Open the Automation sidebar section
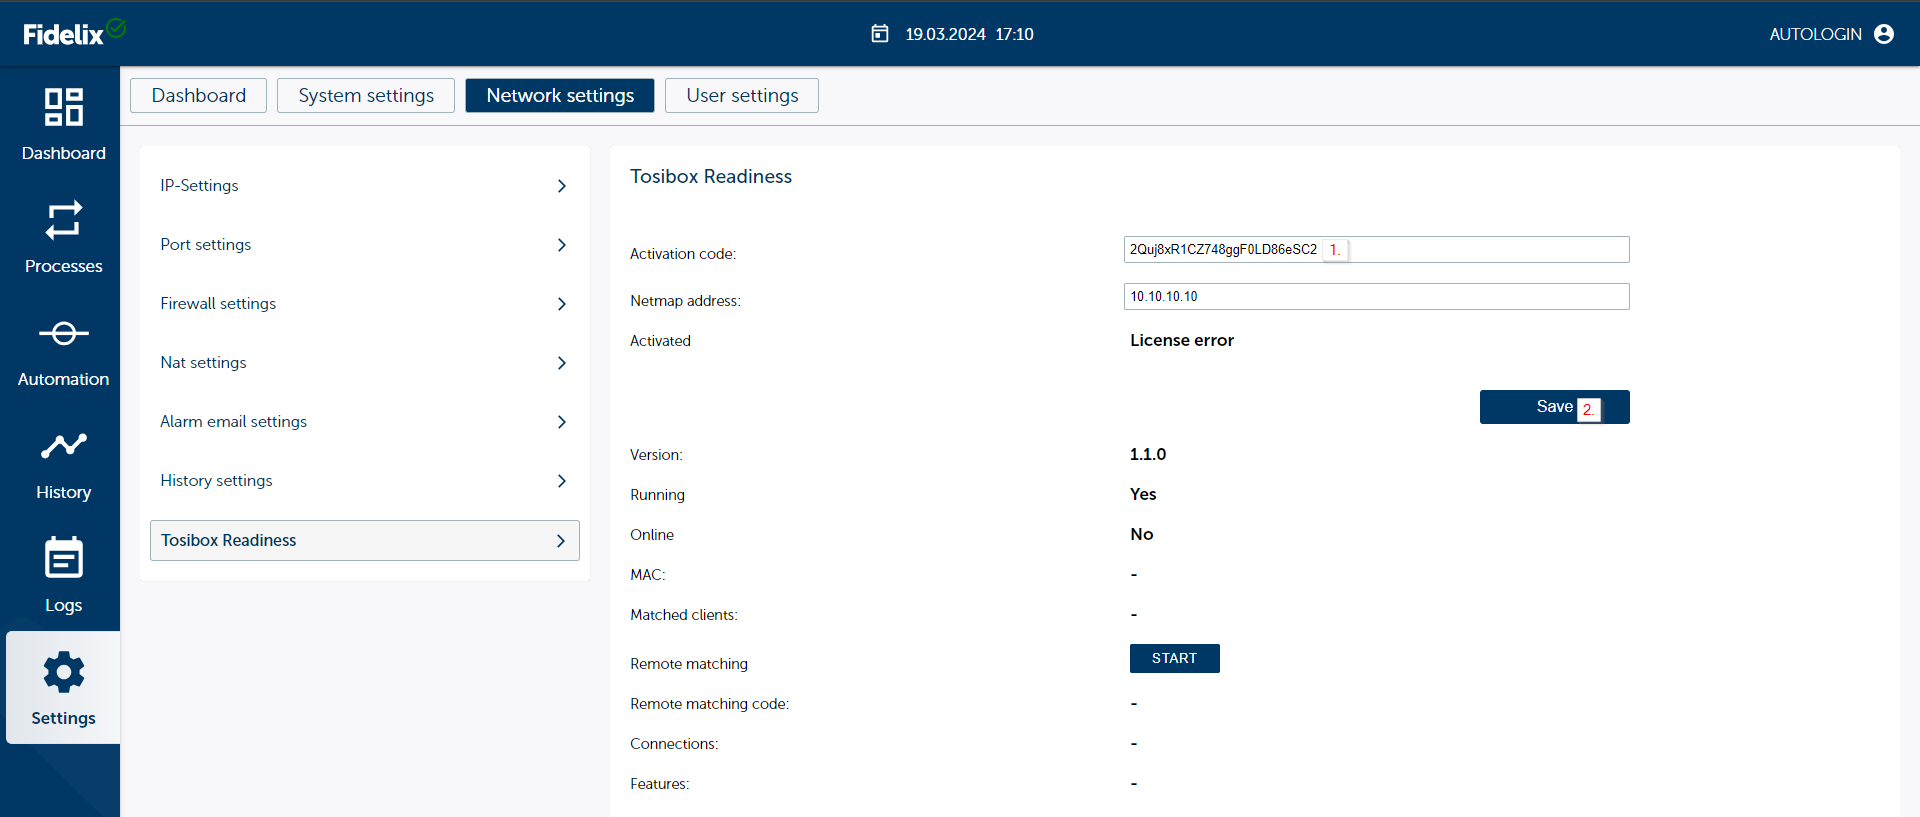Image resolution: width=1920 pixels, height=817 pixels. click(x=63, y=350)
